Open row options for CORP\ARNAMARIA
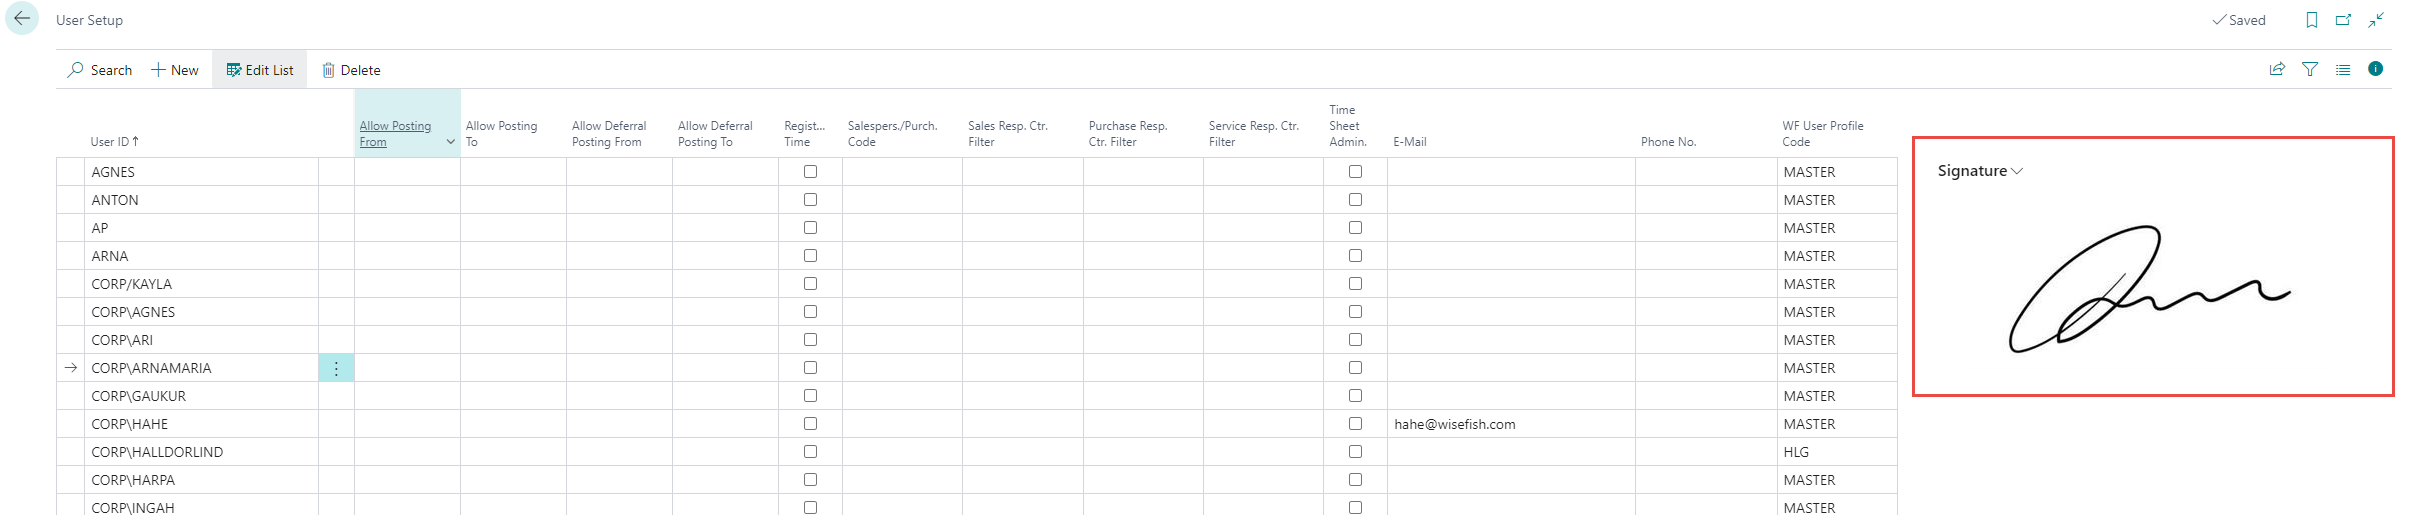 pos(336,368)
